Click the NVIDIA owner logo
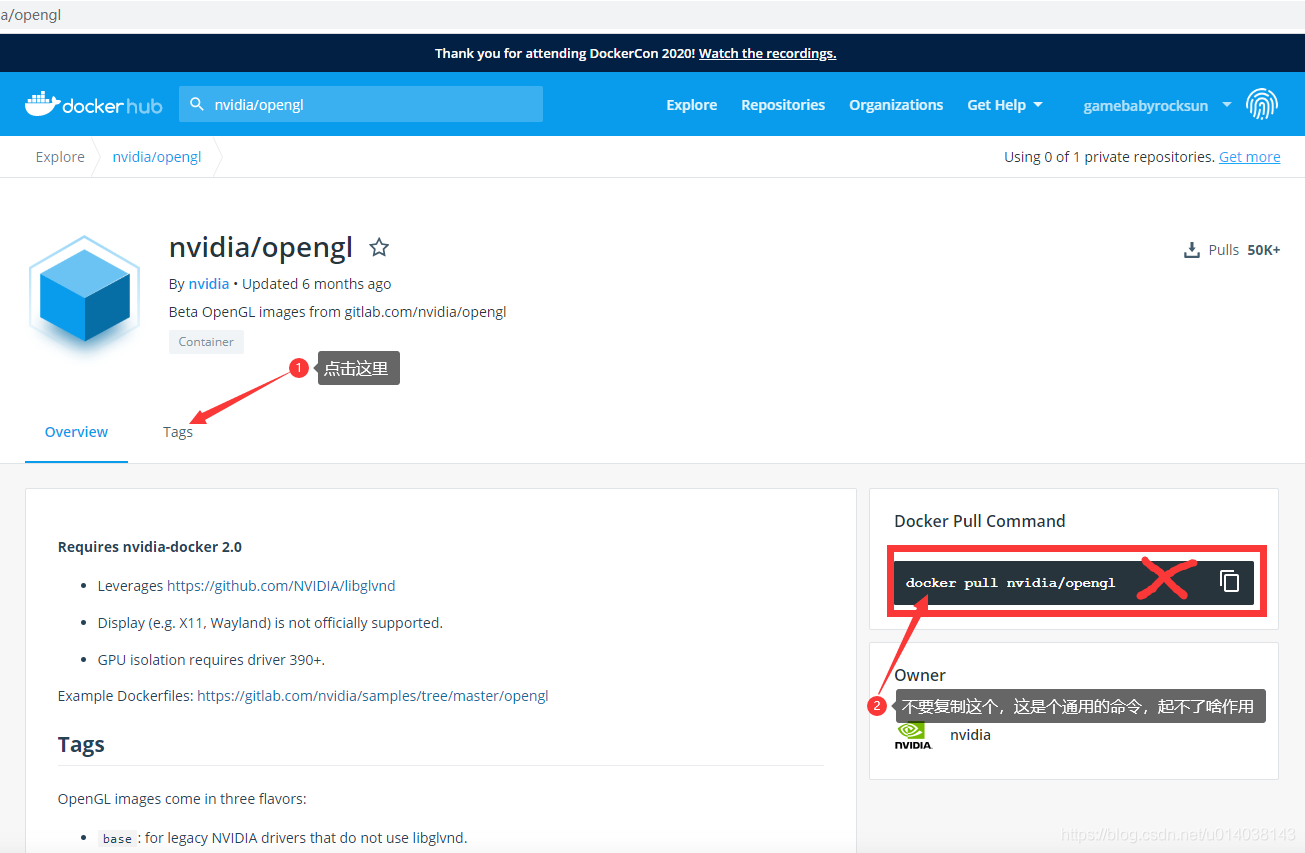 coord(913,736)
